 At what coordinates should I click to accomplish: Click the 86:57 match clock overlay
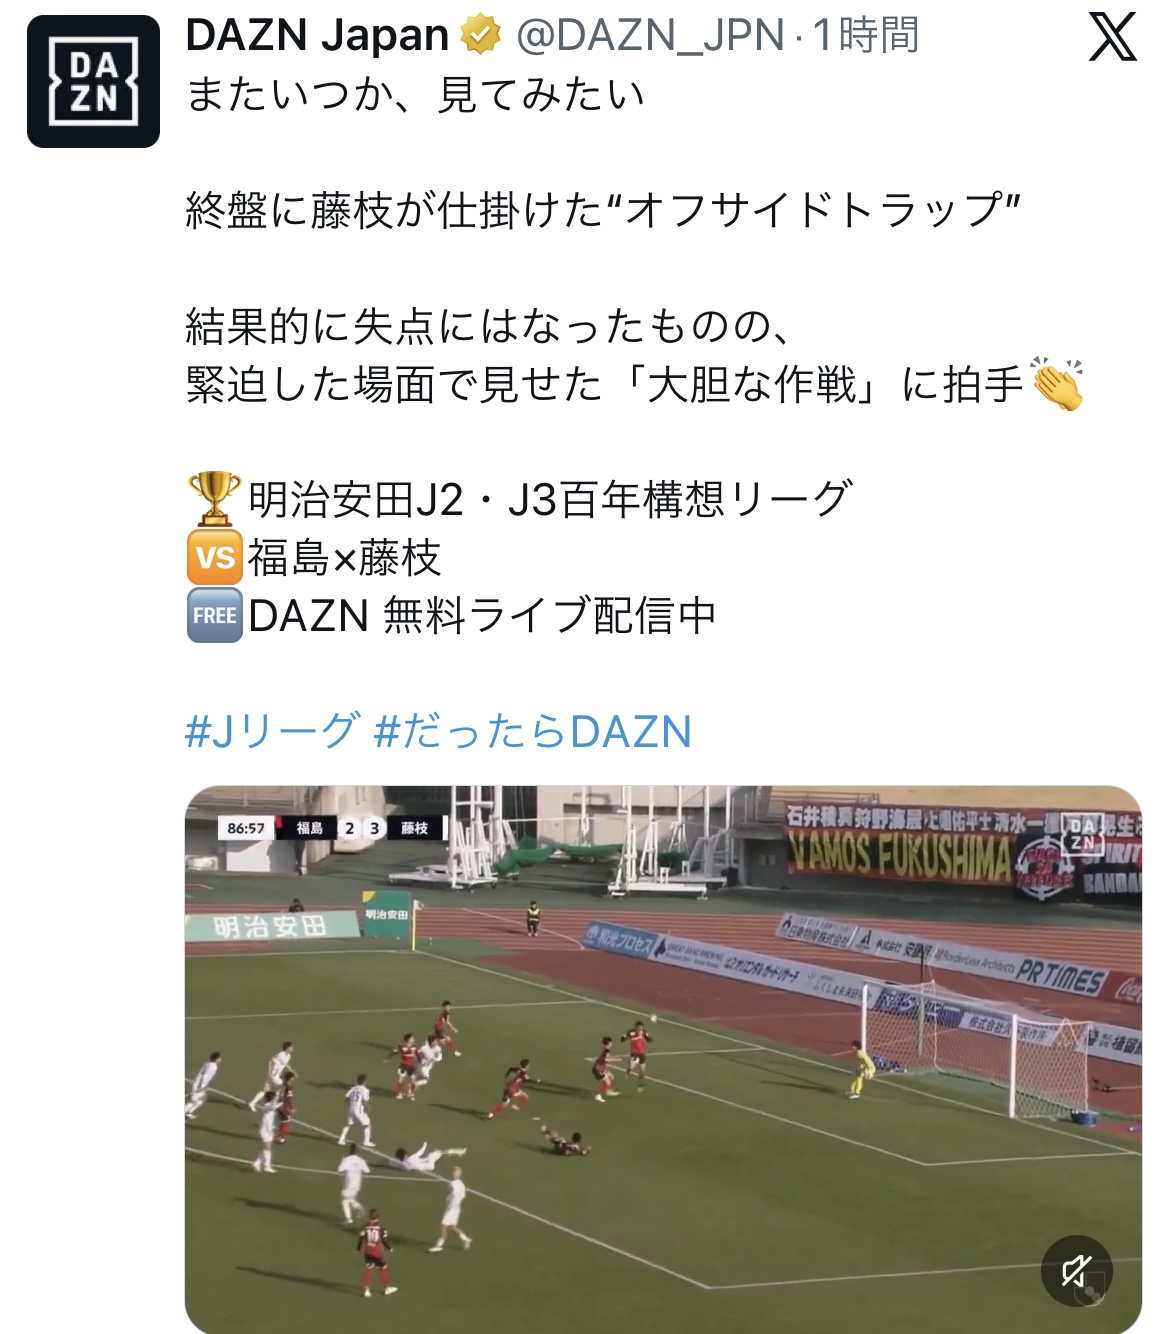pyautogui.click(x=246, y=828)
